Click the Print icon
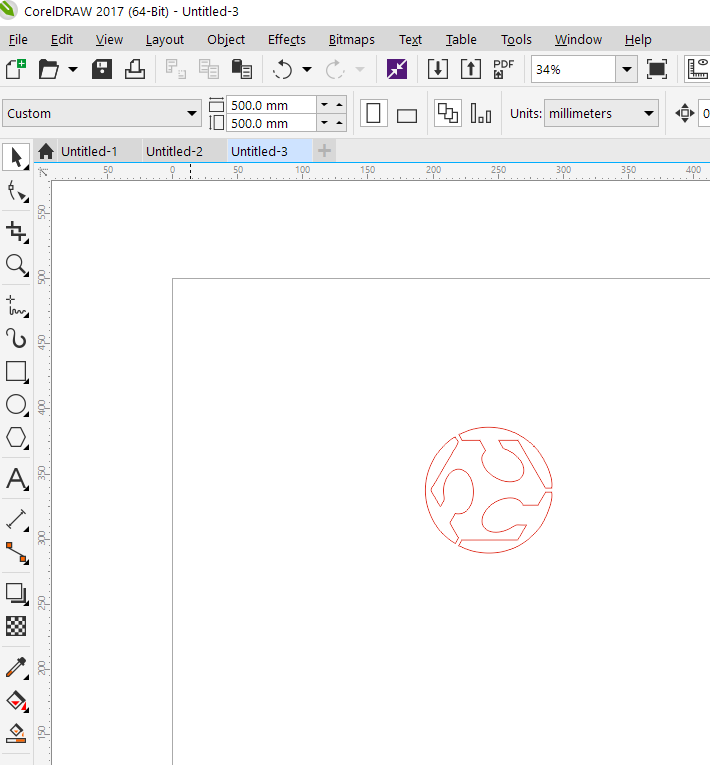 tap(135, 69)
